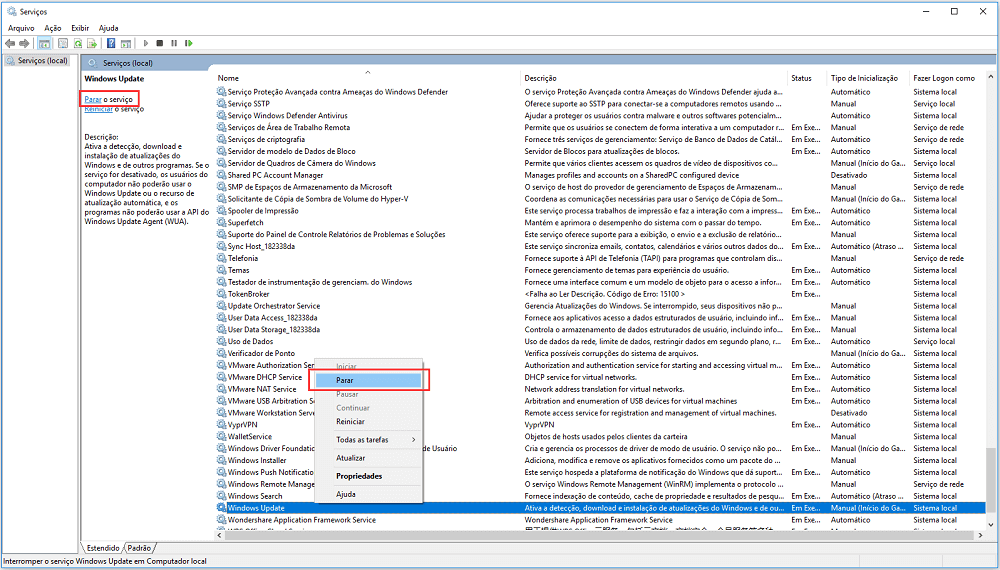Click the Forward arrow toolbar icon
This screenshot has height=570, width=1000.
coord(24,43)
